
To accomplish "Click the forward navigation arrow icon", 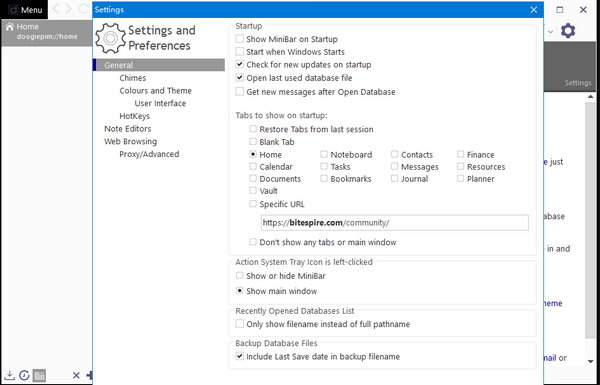I will [x=68, y=8].
